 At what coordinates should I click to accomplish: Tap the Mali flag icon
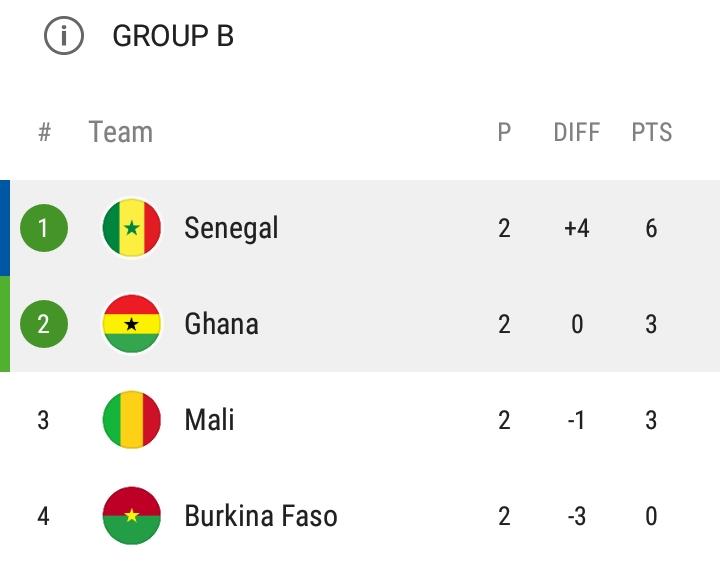pyautogui.click(x=132, y=420)
